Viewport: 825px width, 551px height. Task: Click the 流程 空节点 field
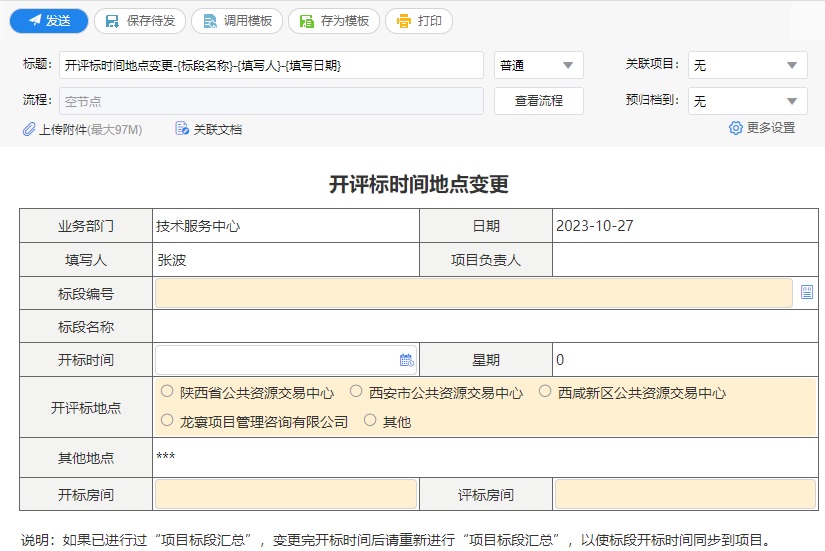point(271,101)
